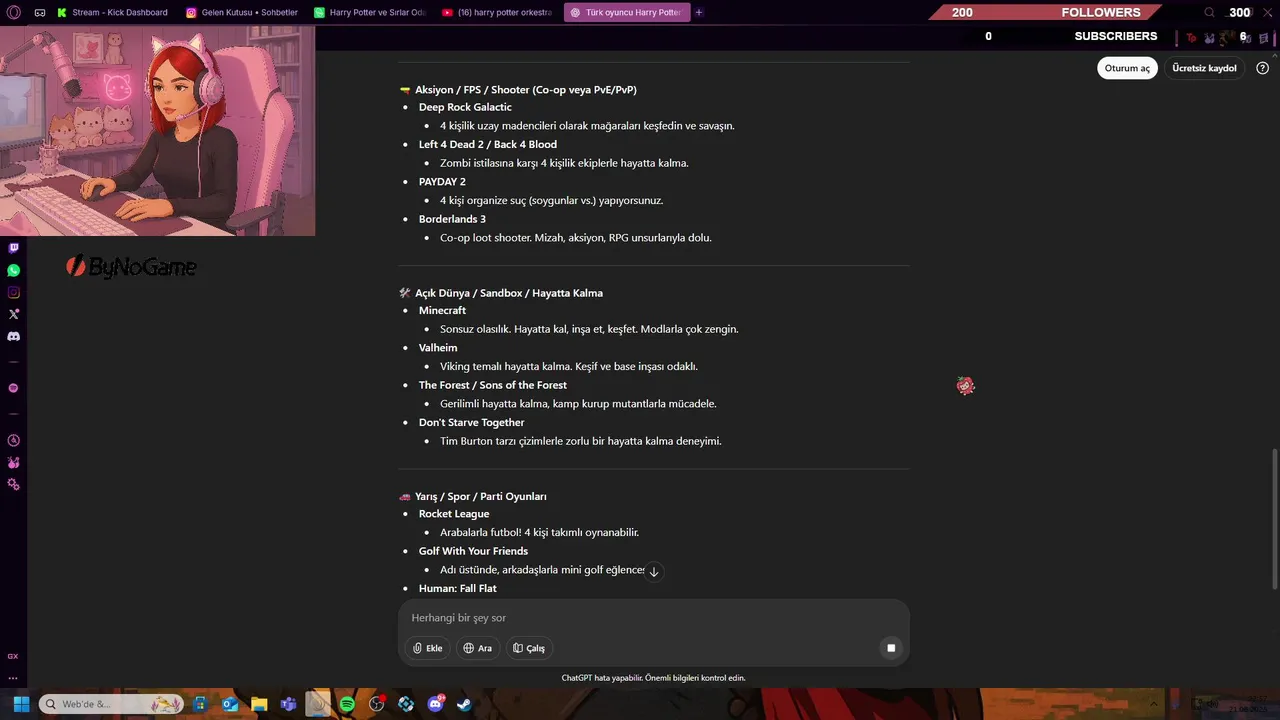The width and height of the screenshot is (1280, 720).
Task: Click the Golf With Your Friends item
Action: (x=473, y=551)
